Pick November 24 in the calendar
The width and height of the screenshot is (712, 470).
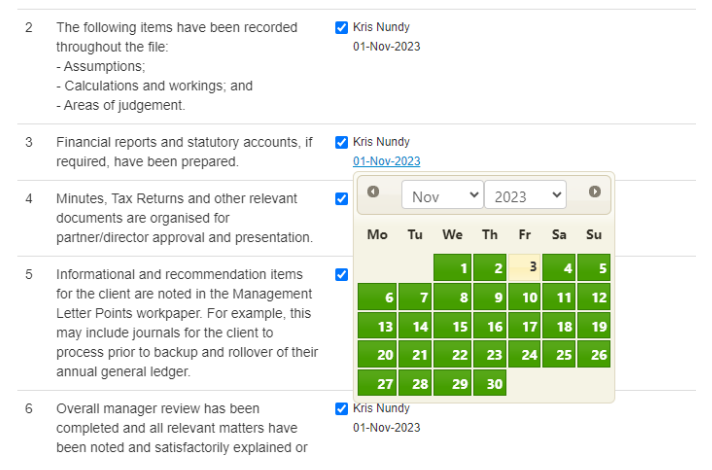[x=524, y=355]
